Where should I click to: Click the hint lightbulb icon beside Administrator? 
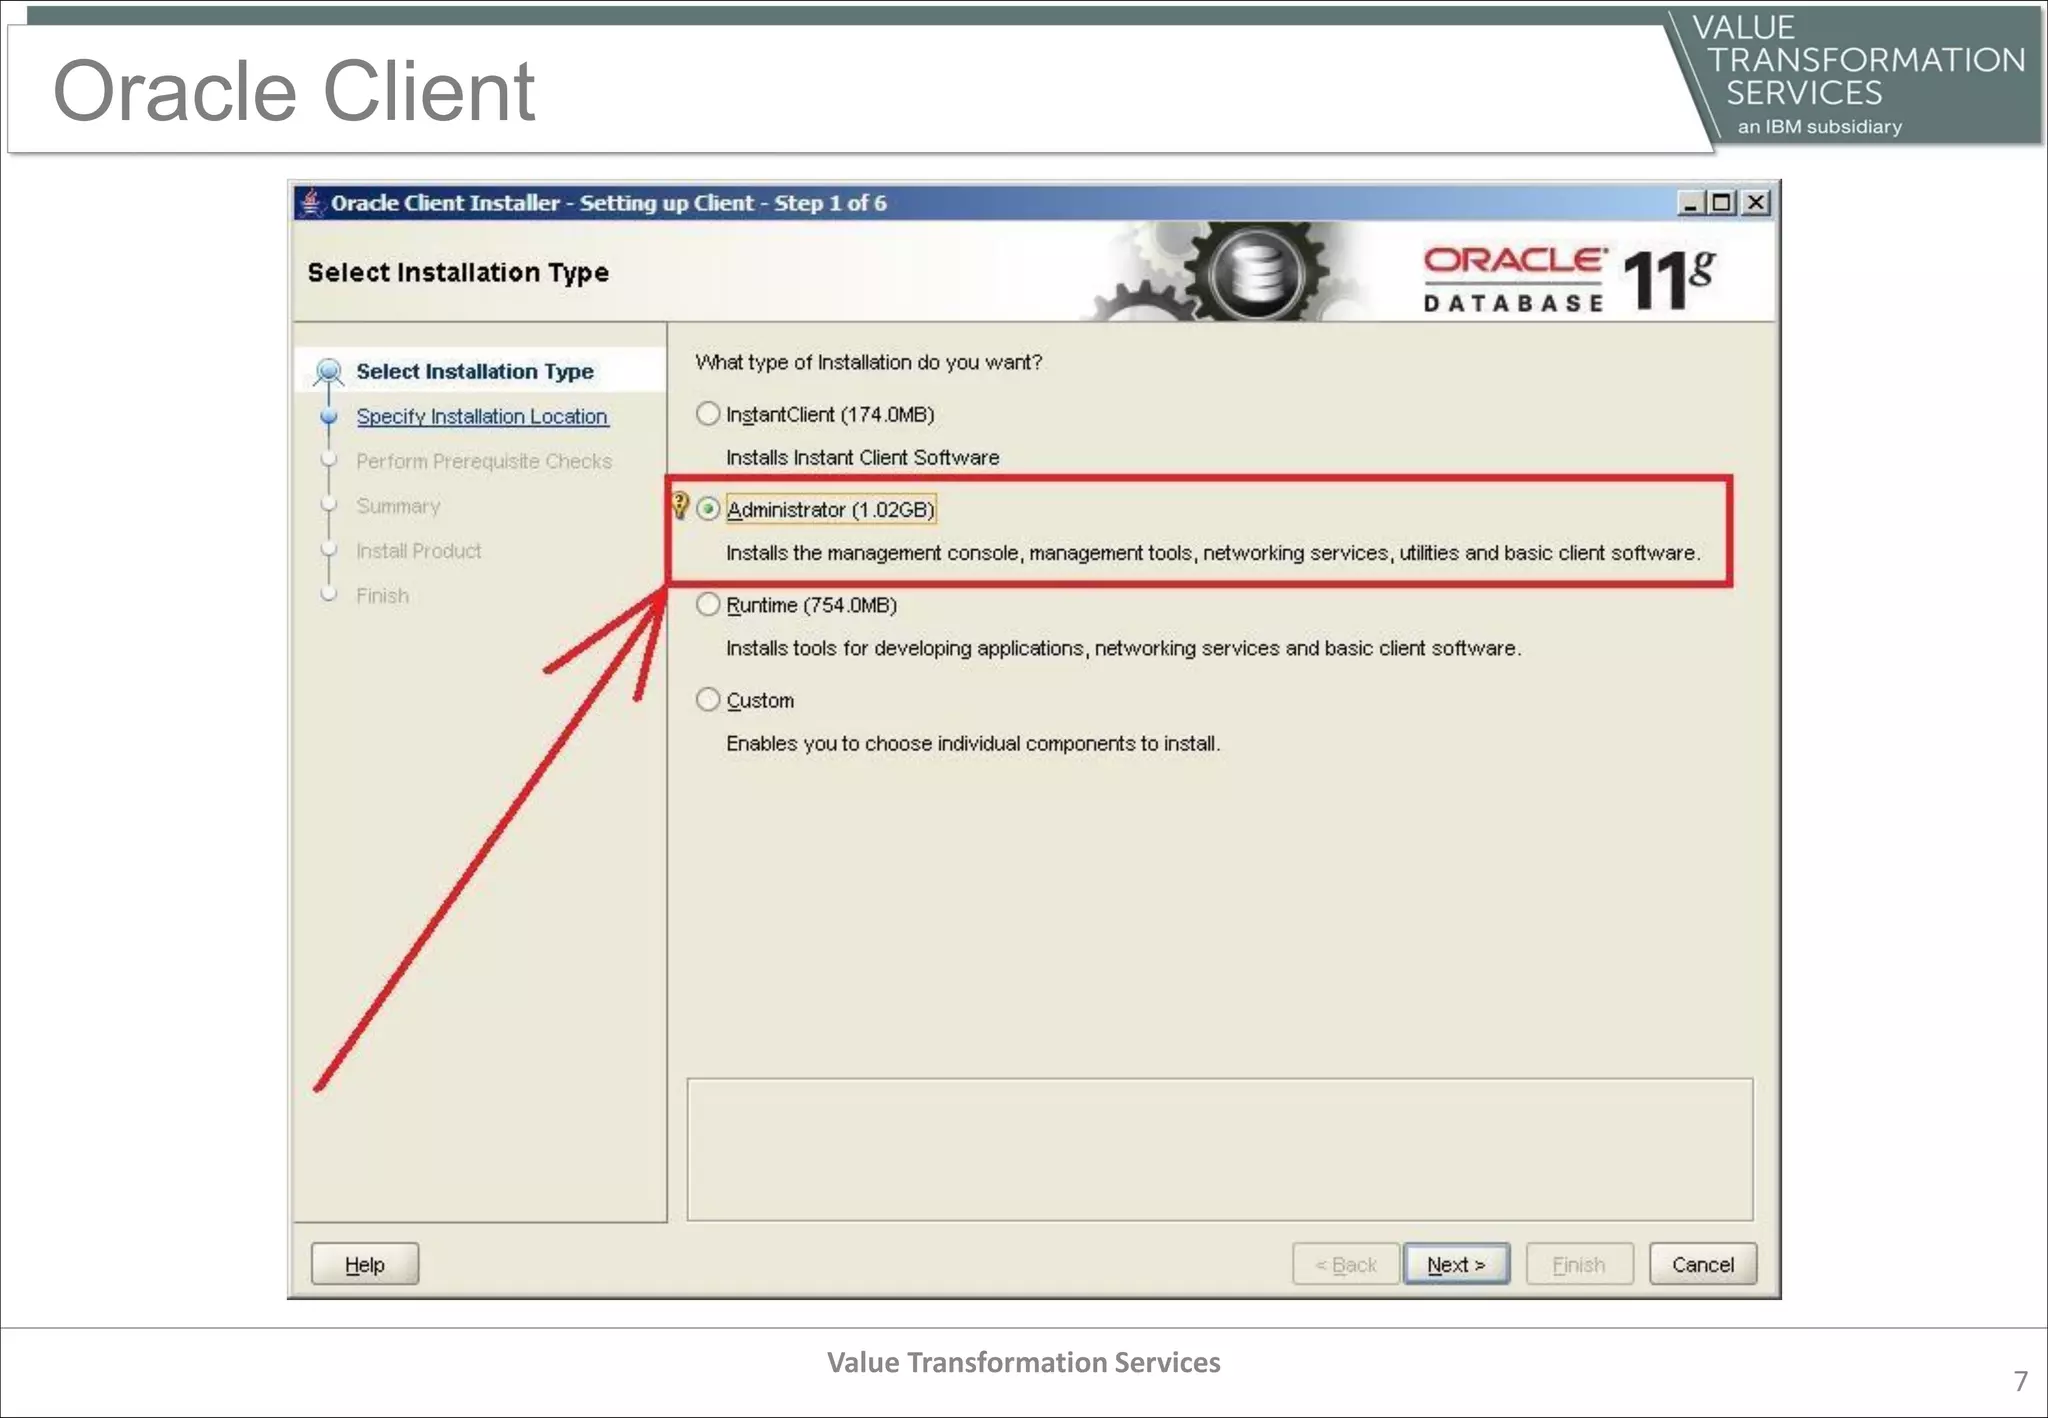coord(680,506)
